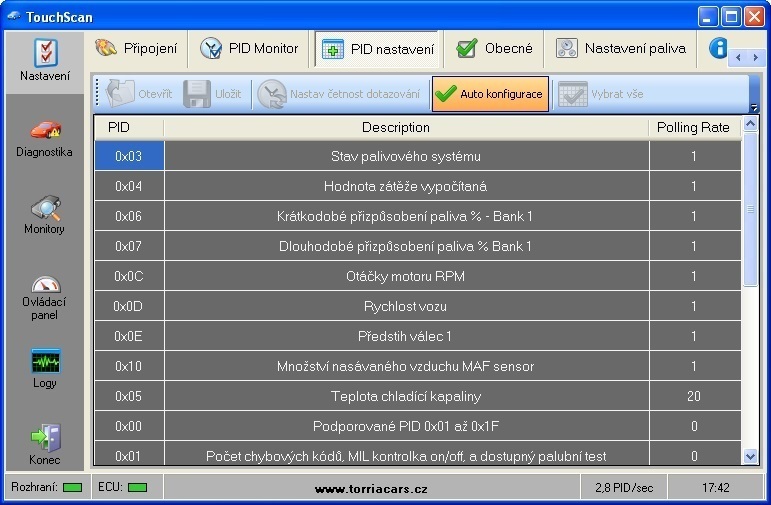Viewport: 771px width, 505px height.
Task: Select PID cell 0x01
Action: coord(129,453)
